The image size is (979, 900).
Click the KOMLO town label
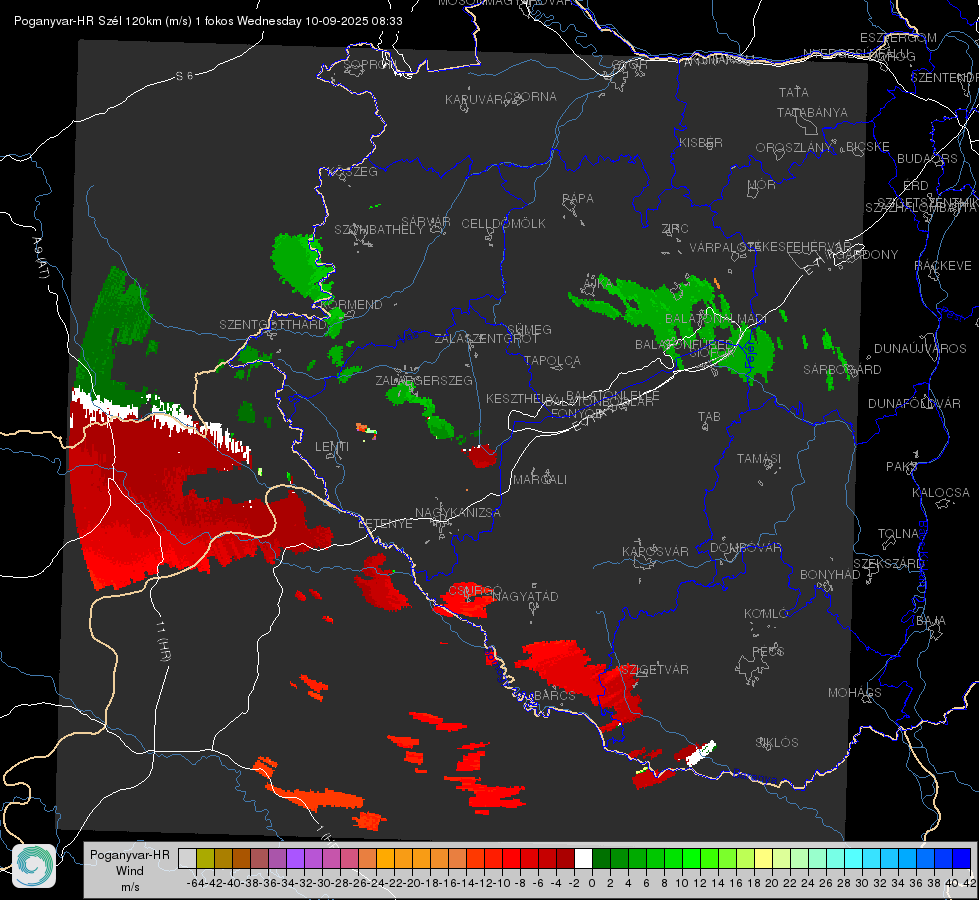click(x=766, y=614)
